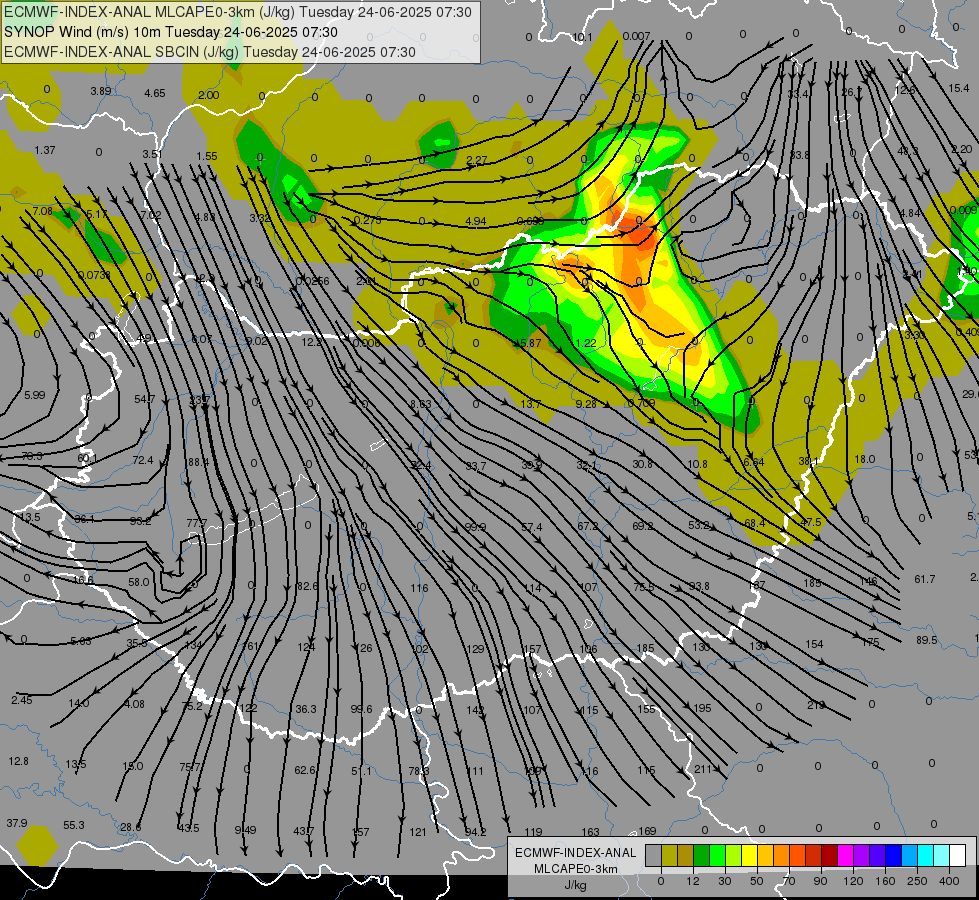Click the map value 57.4
This screenshot has height=900, width=979.
pyautogui.click(x=531, y=527)
